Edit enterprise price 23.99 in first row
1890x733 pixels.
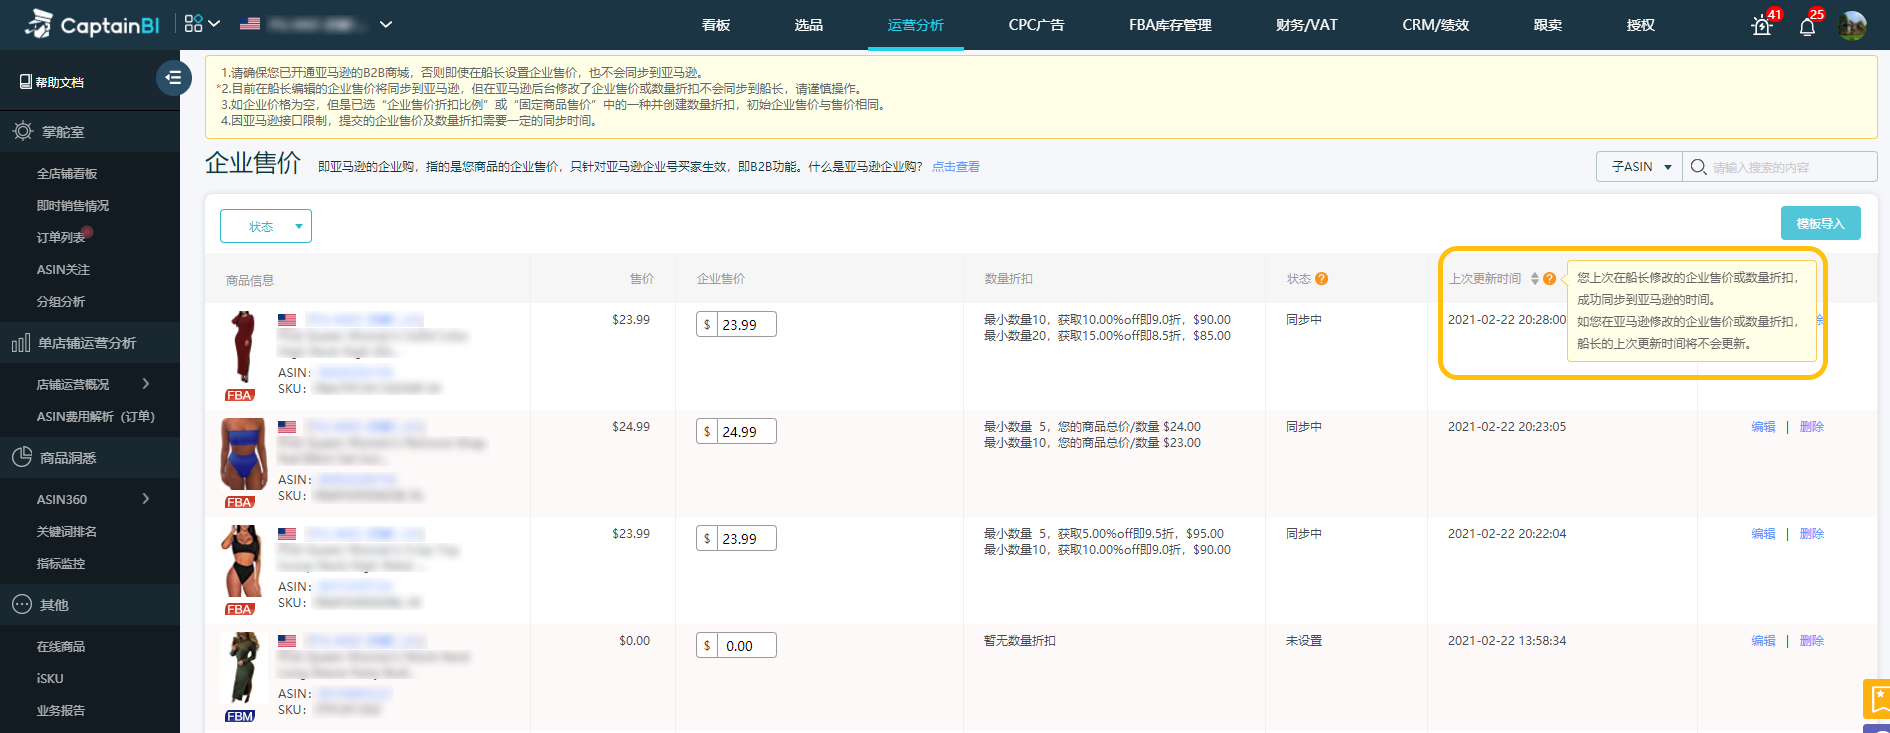click(745, 325)
